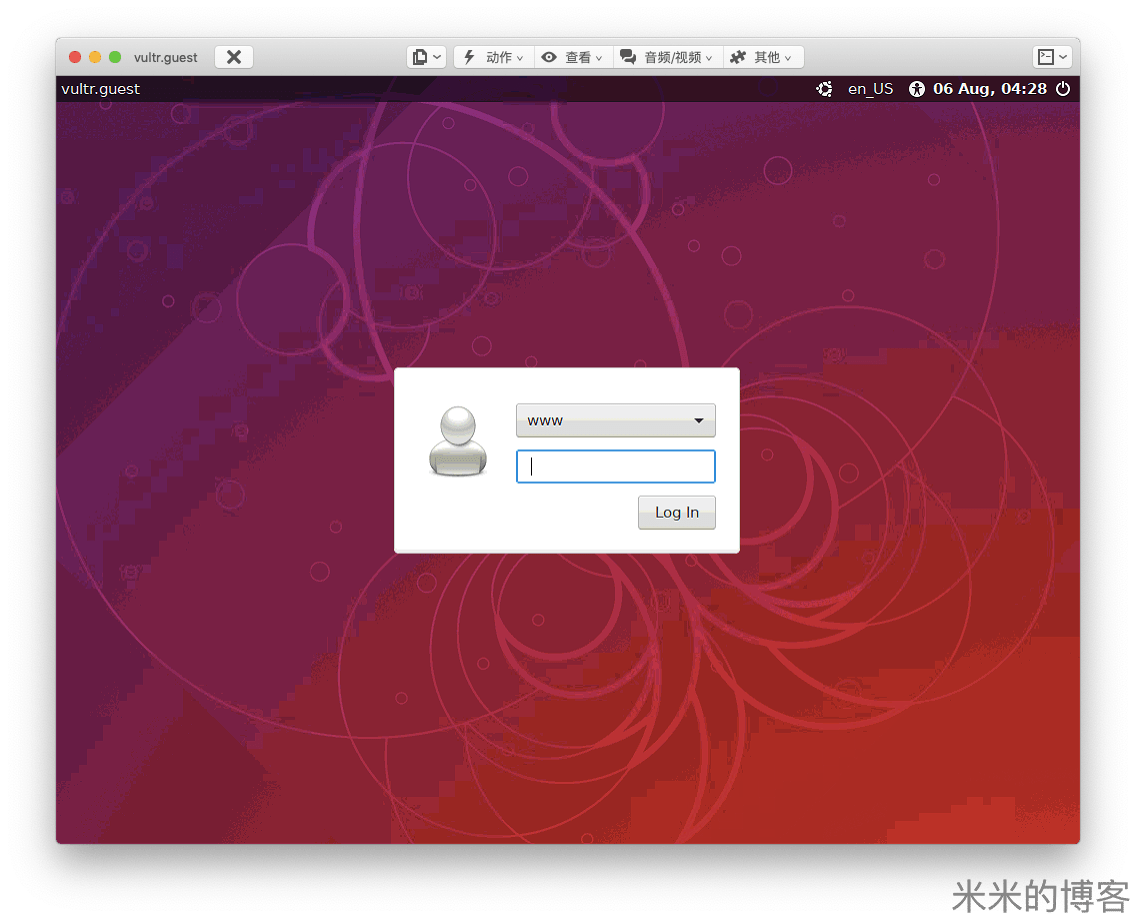The image size is (1136, 918).
Task: Click inside the password entry field
Action: coord(615,466)
